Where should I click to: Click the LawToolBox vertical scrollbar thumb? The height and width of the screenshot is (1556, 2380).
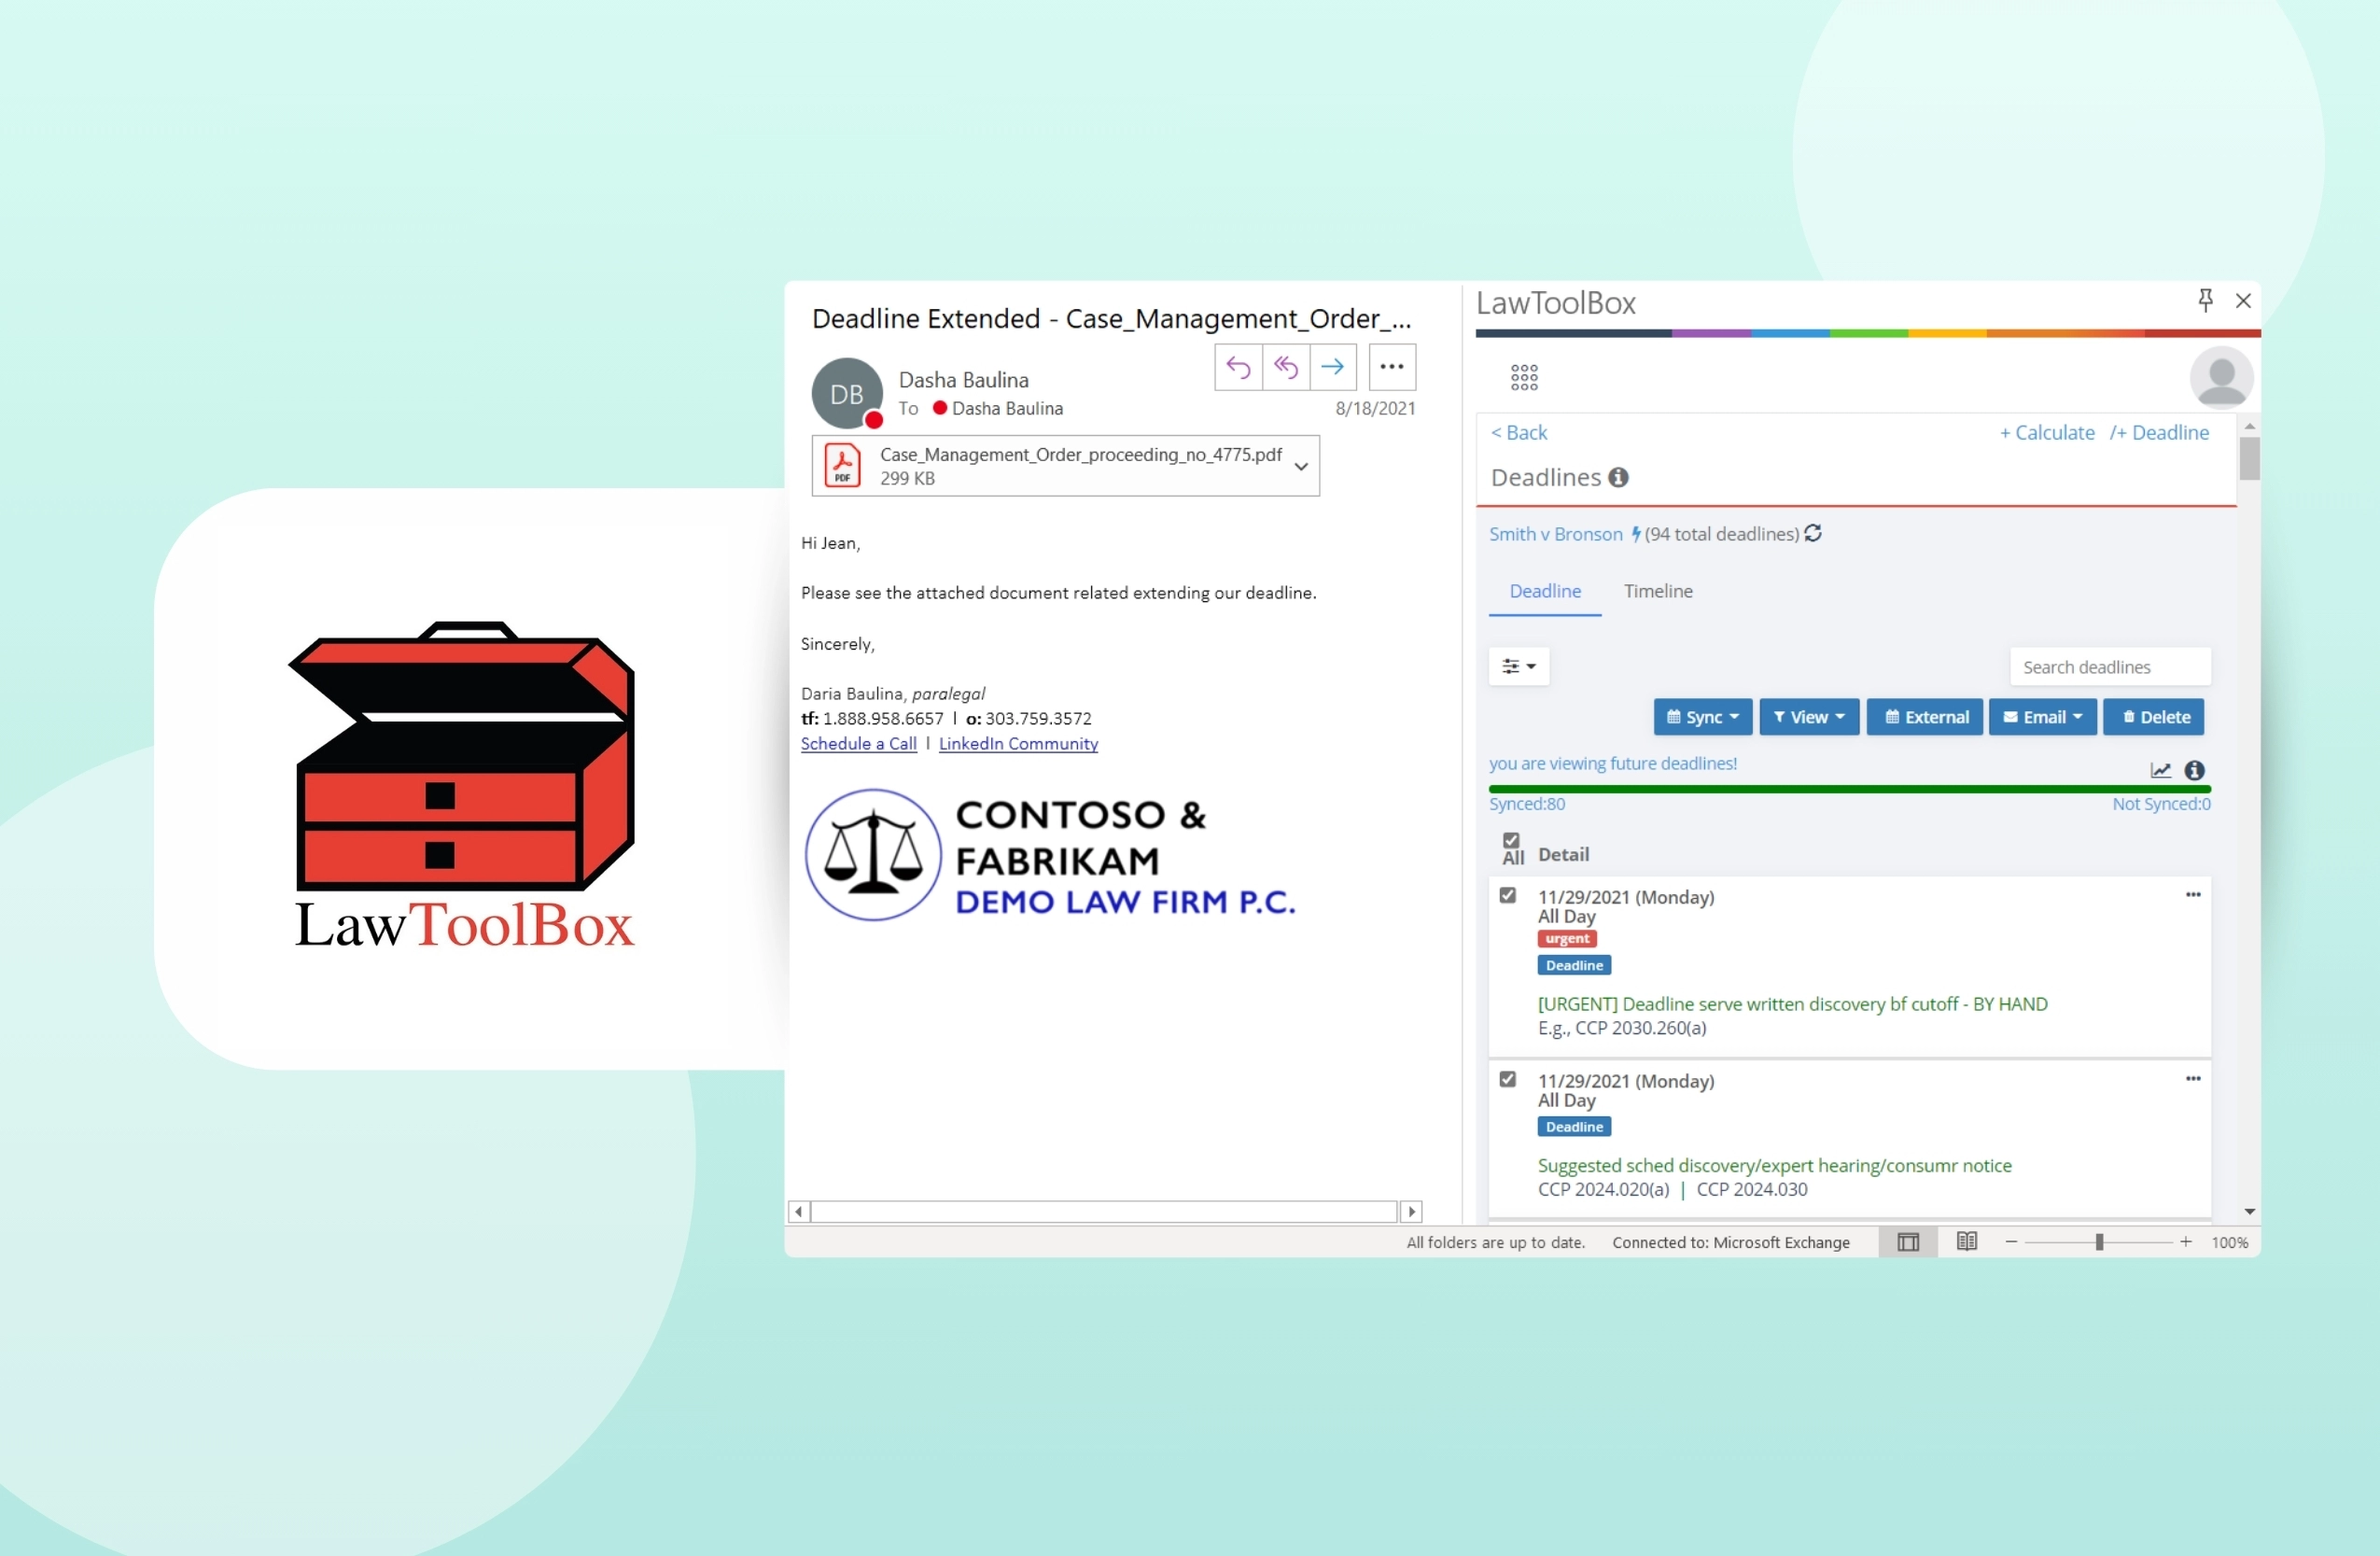(x=2249, y=459)
